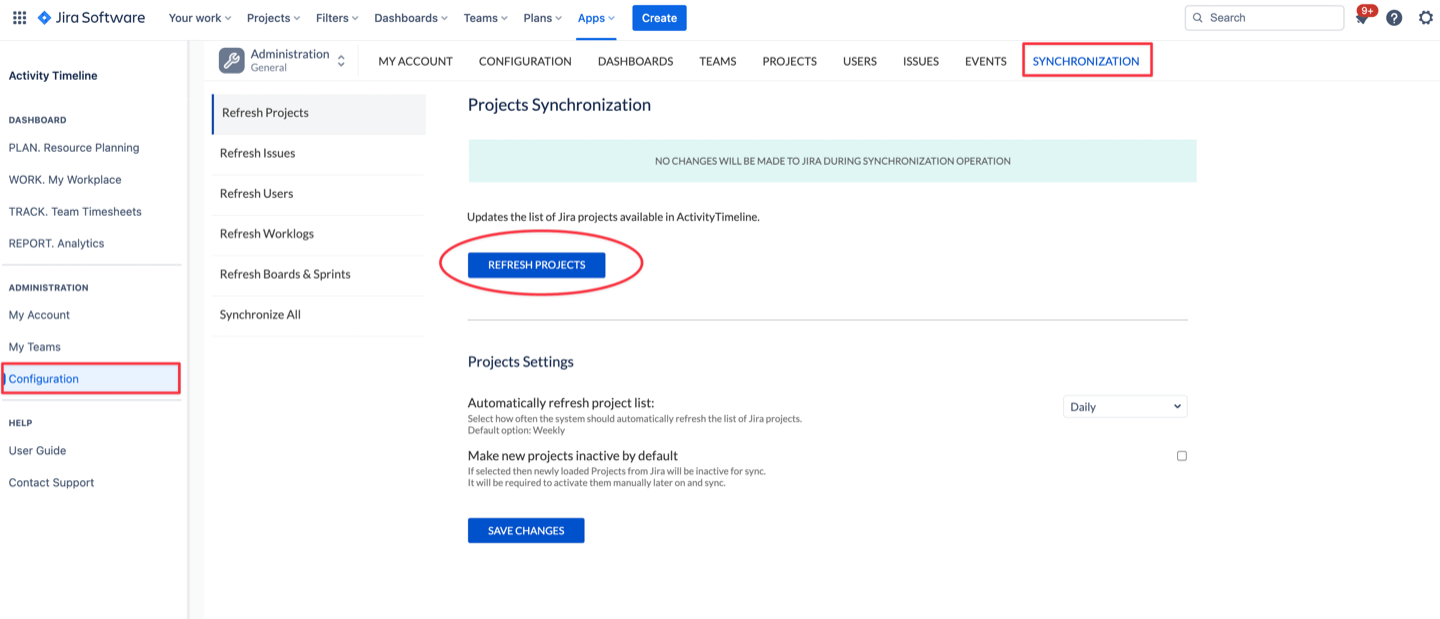This screenshot has width=1440, height=619.
Task: Expand the Projects menu in top bar
Action: (274, 18)
